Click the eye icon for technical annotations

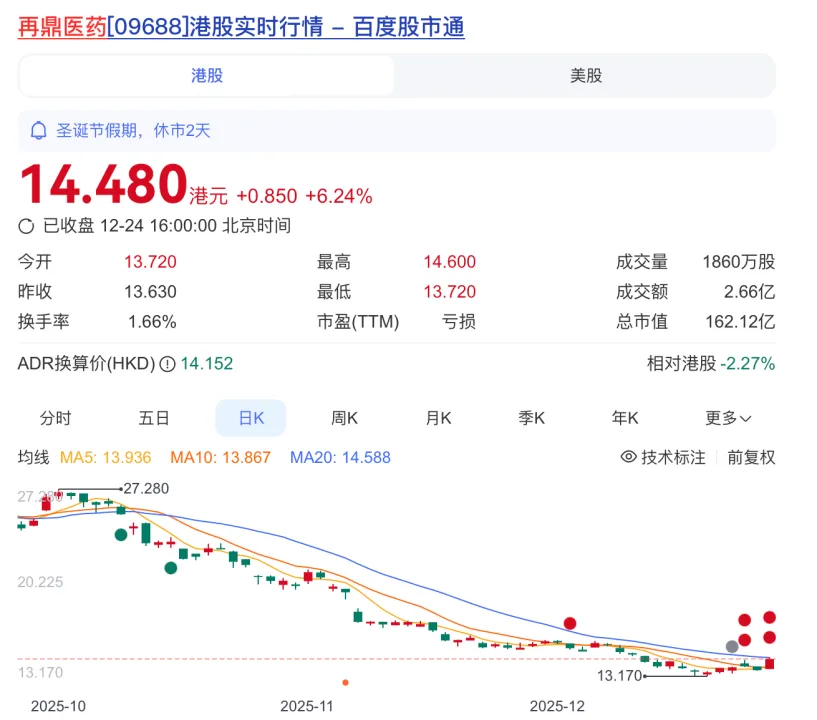pyautogui.click(x=629, y=457)
